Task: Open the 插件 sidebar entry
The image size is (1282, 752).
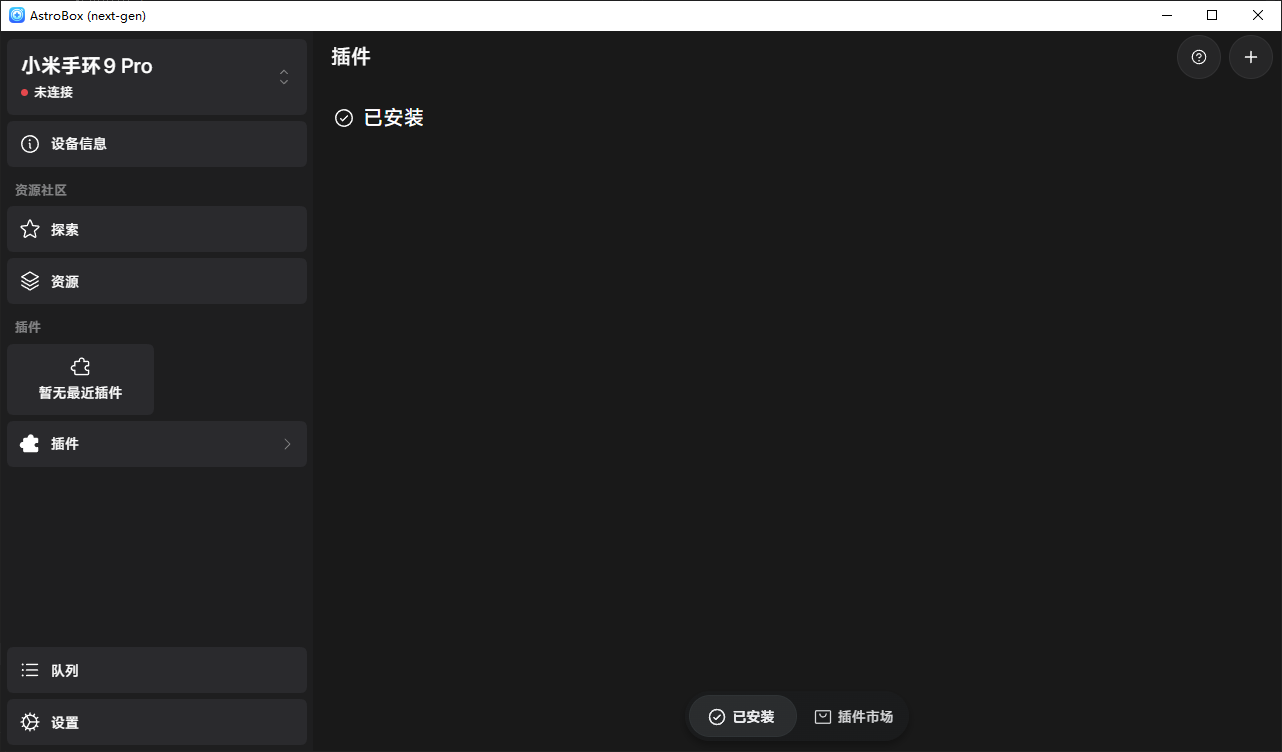Action: [x=157, y=444]
